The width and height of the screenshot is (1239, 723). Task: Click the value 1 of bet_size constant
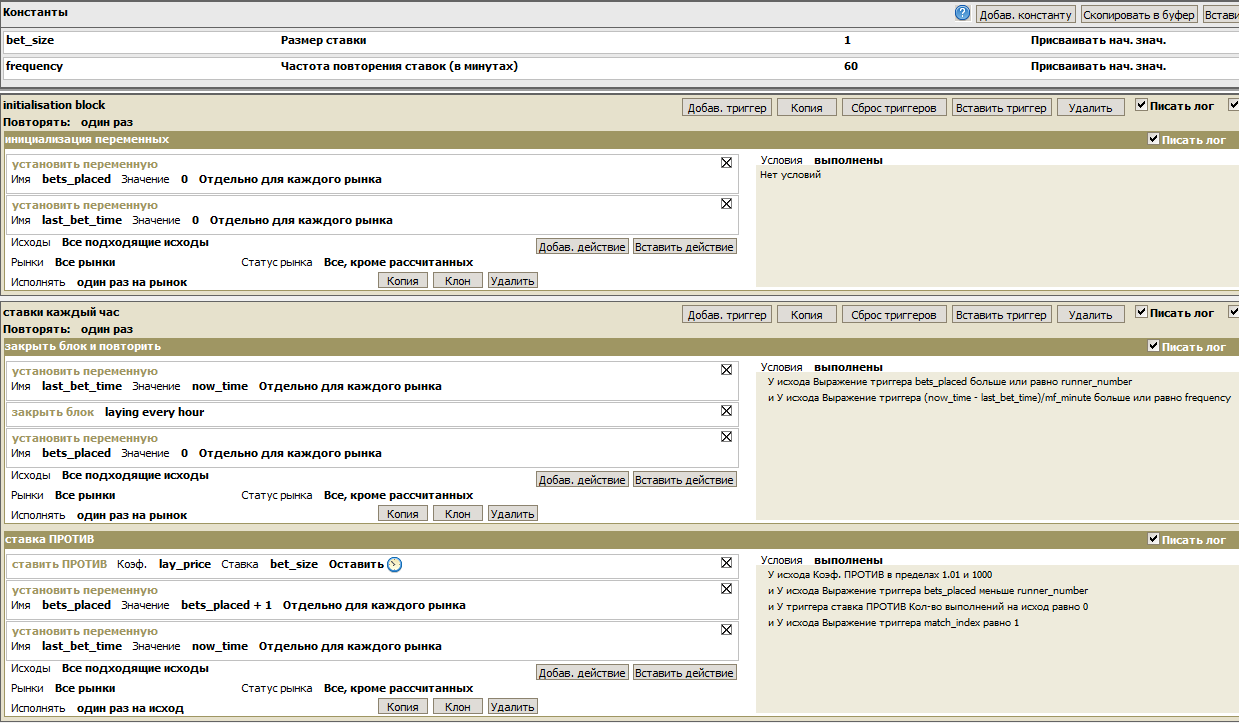click(x=847, y=40)
